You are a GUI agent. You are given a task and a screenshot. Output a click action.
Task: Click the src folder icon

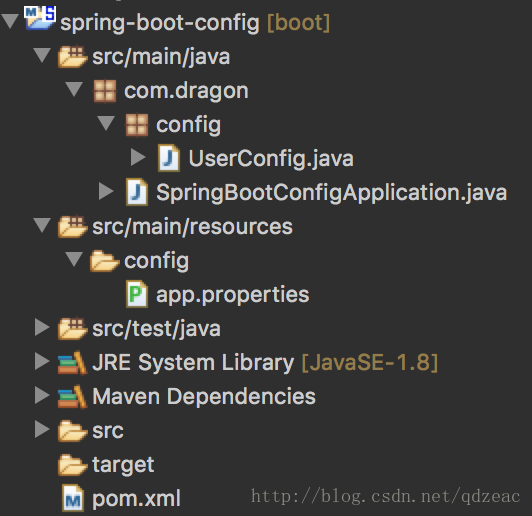72,431
